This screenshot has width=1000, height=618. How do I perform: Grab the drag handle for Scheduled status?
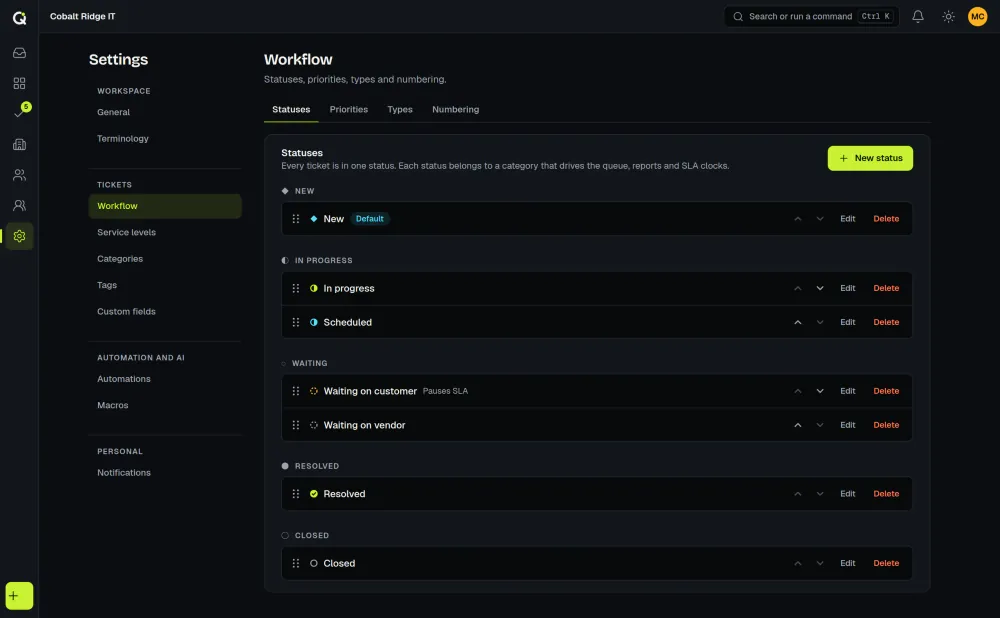(x=296, y=322)
